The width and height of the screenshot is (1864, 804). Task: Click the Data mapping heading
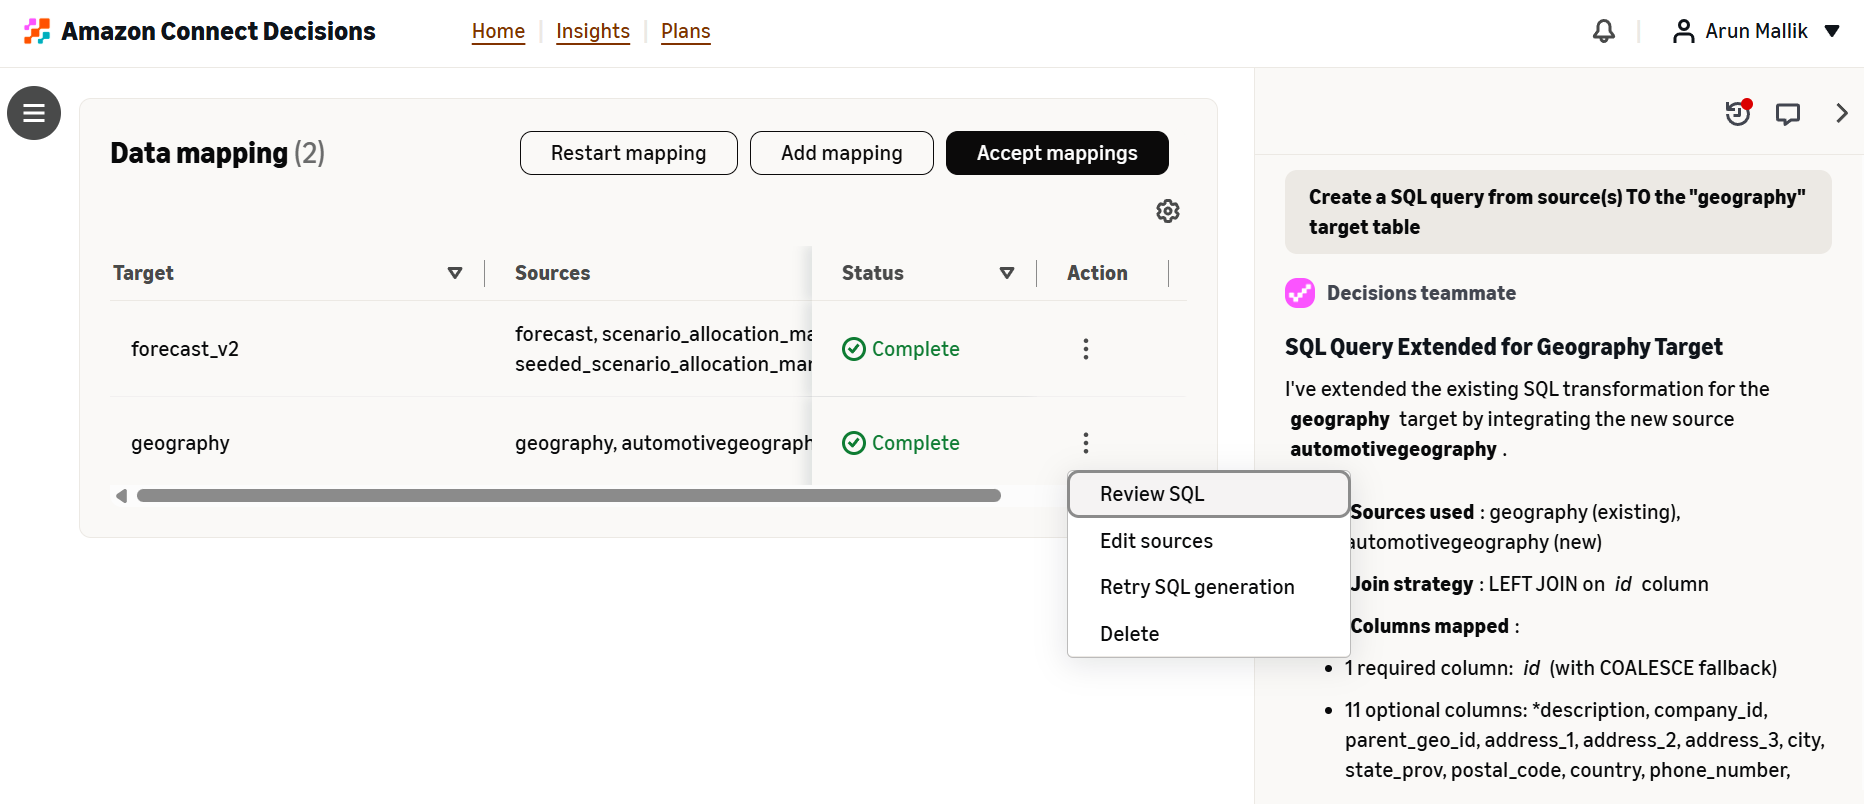point(217,153)
